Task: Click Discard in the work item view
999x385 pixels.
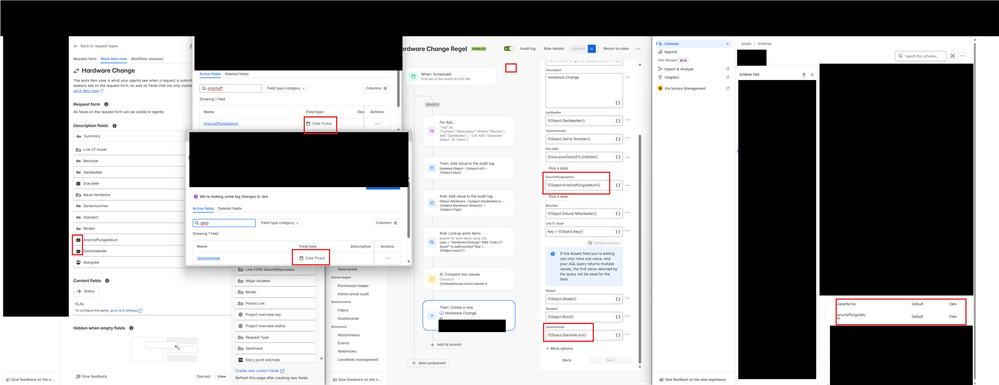Action: (x=203, y=377)
